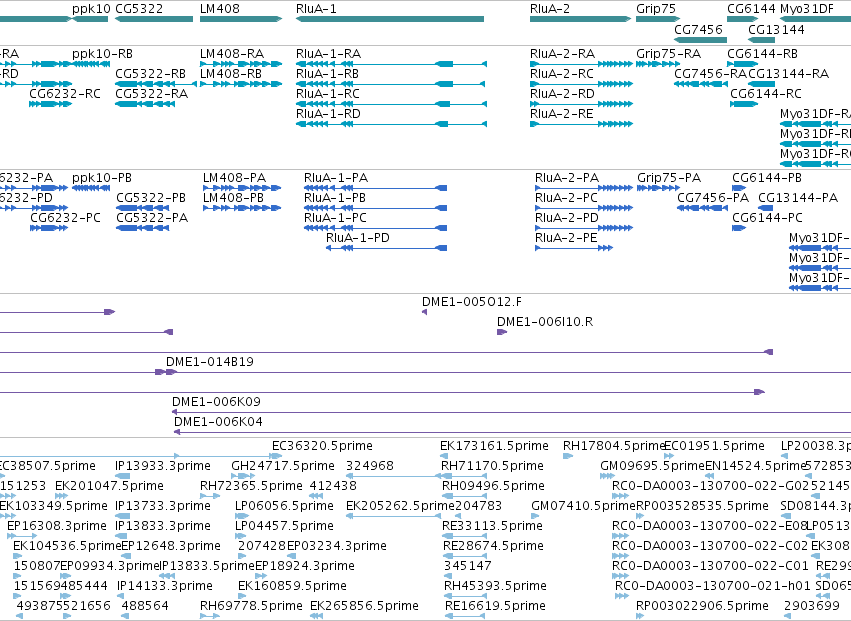Image resolution: width=851 pixels, height=621 pixels.
Task: Click protein LM408-PA
Action: click(234, 178)
